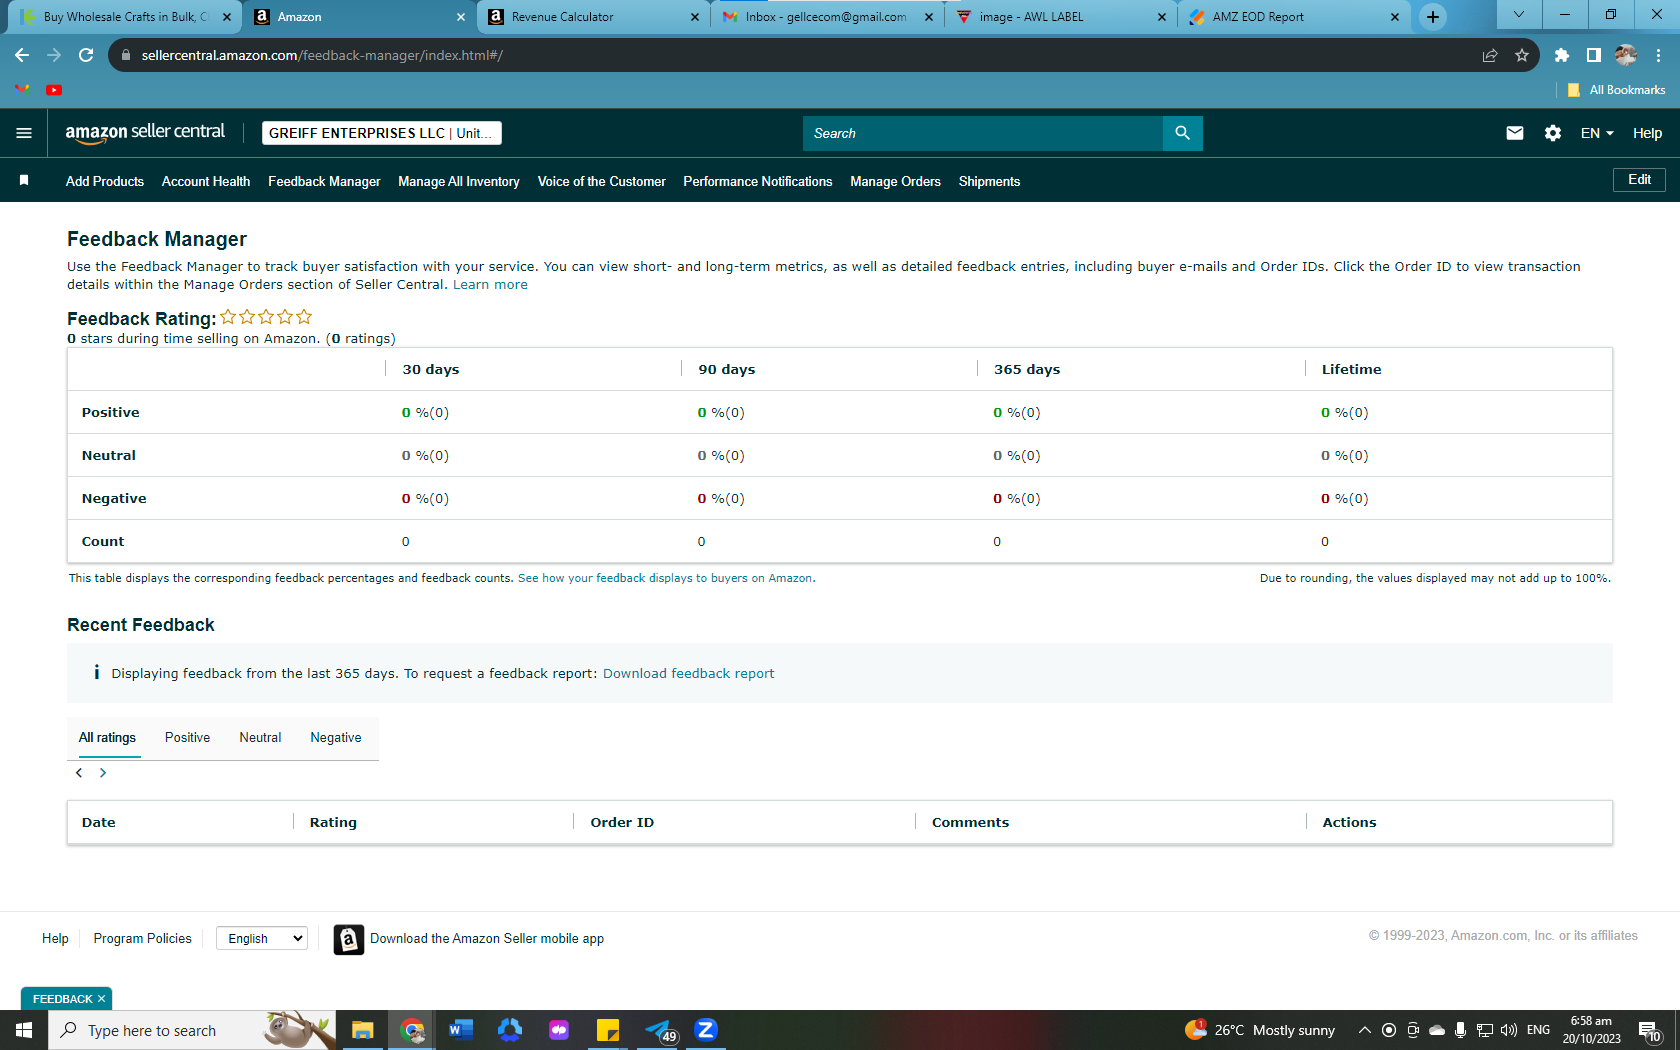Open the Seller Central hamburger menu
This screenshot has width=1680, height=1050.
pyautogui.click(x=24, y=133)
